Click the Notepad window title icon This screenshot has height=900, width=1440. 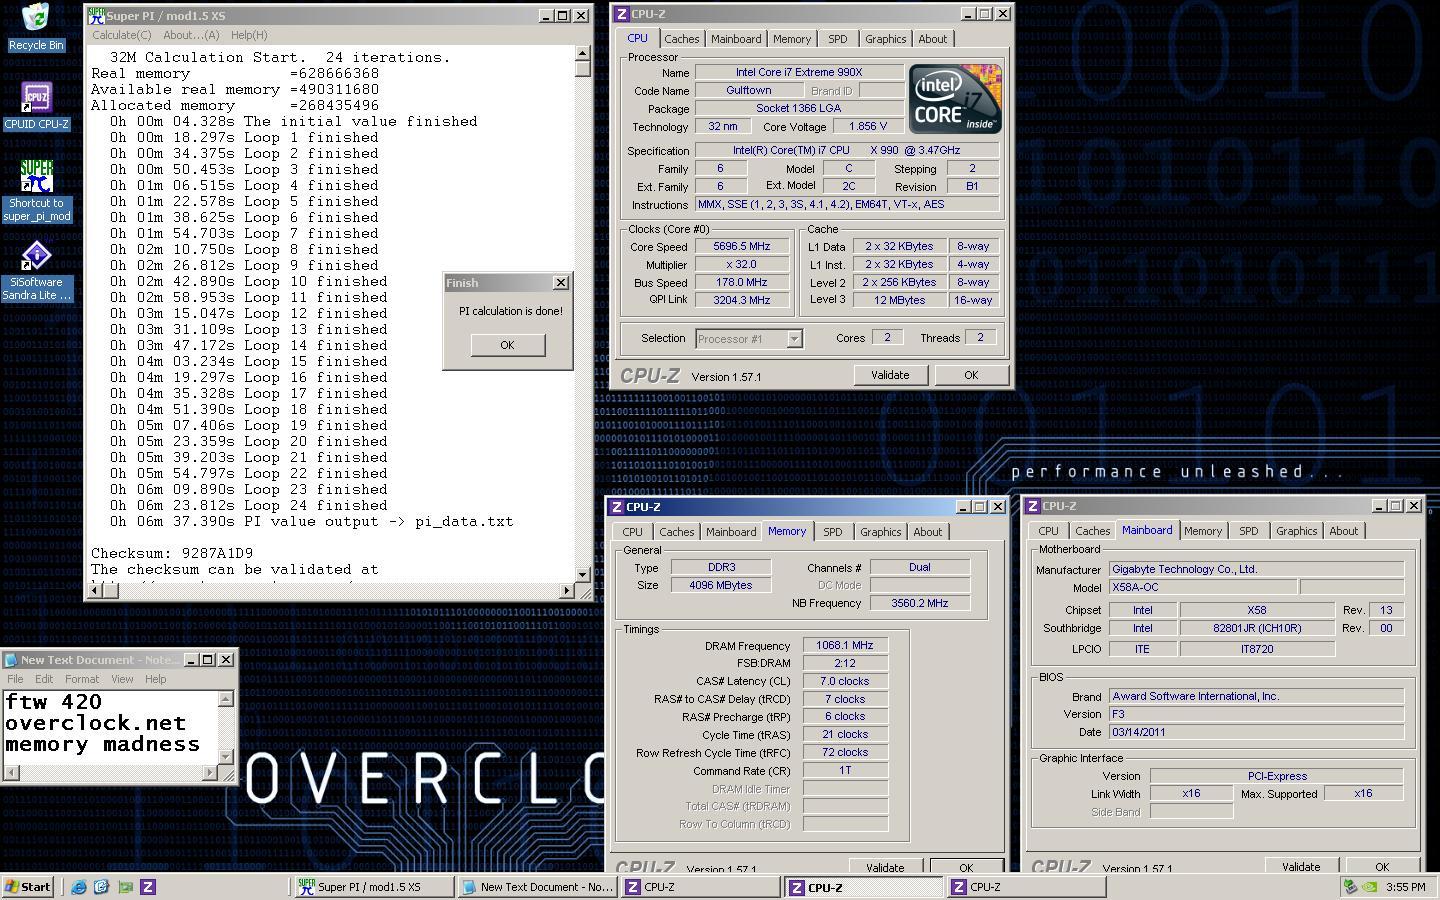(10, 660)
